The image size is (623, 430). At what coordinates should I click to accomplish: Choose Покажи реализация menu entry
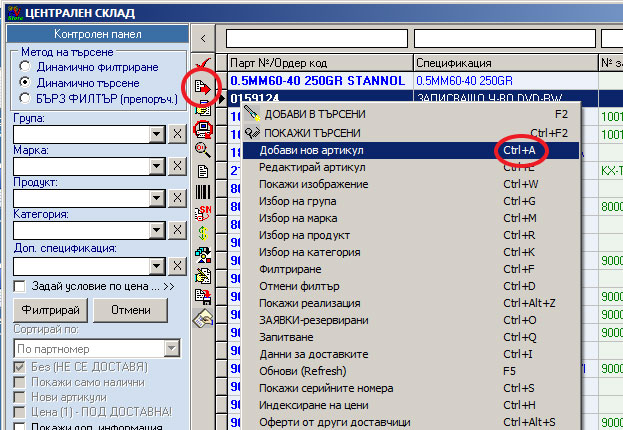pos(411,303)
